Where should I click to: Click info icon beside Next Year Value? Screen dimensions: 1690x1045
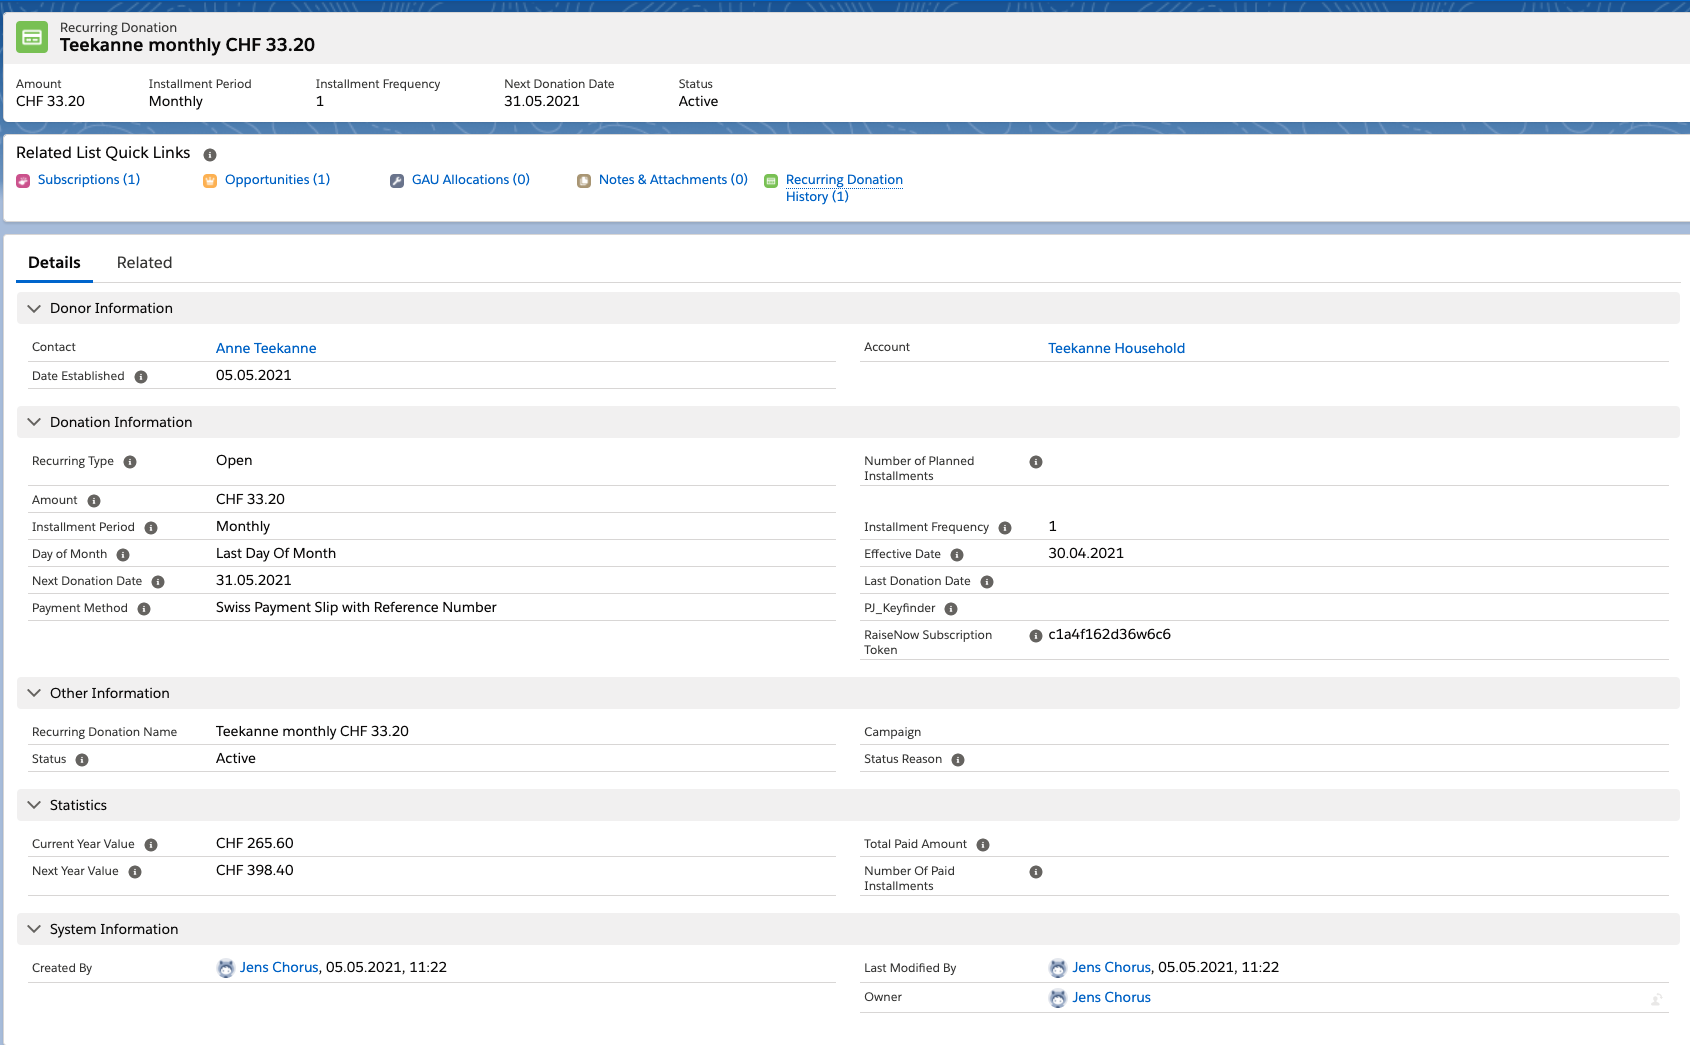coord(135,872)
